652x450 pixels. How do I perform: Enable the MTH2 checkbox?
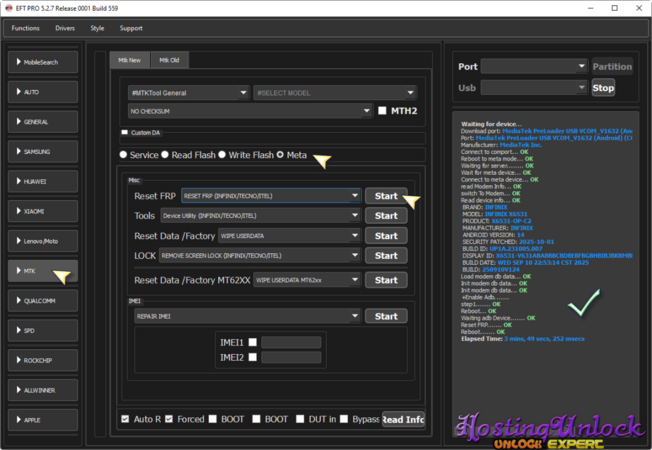tap(382, 111)
